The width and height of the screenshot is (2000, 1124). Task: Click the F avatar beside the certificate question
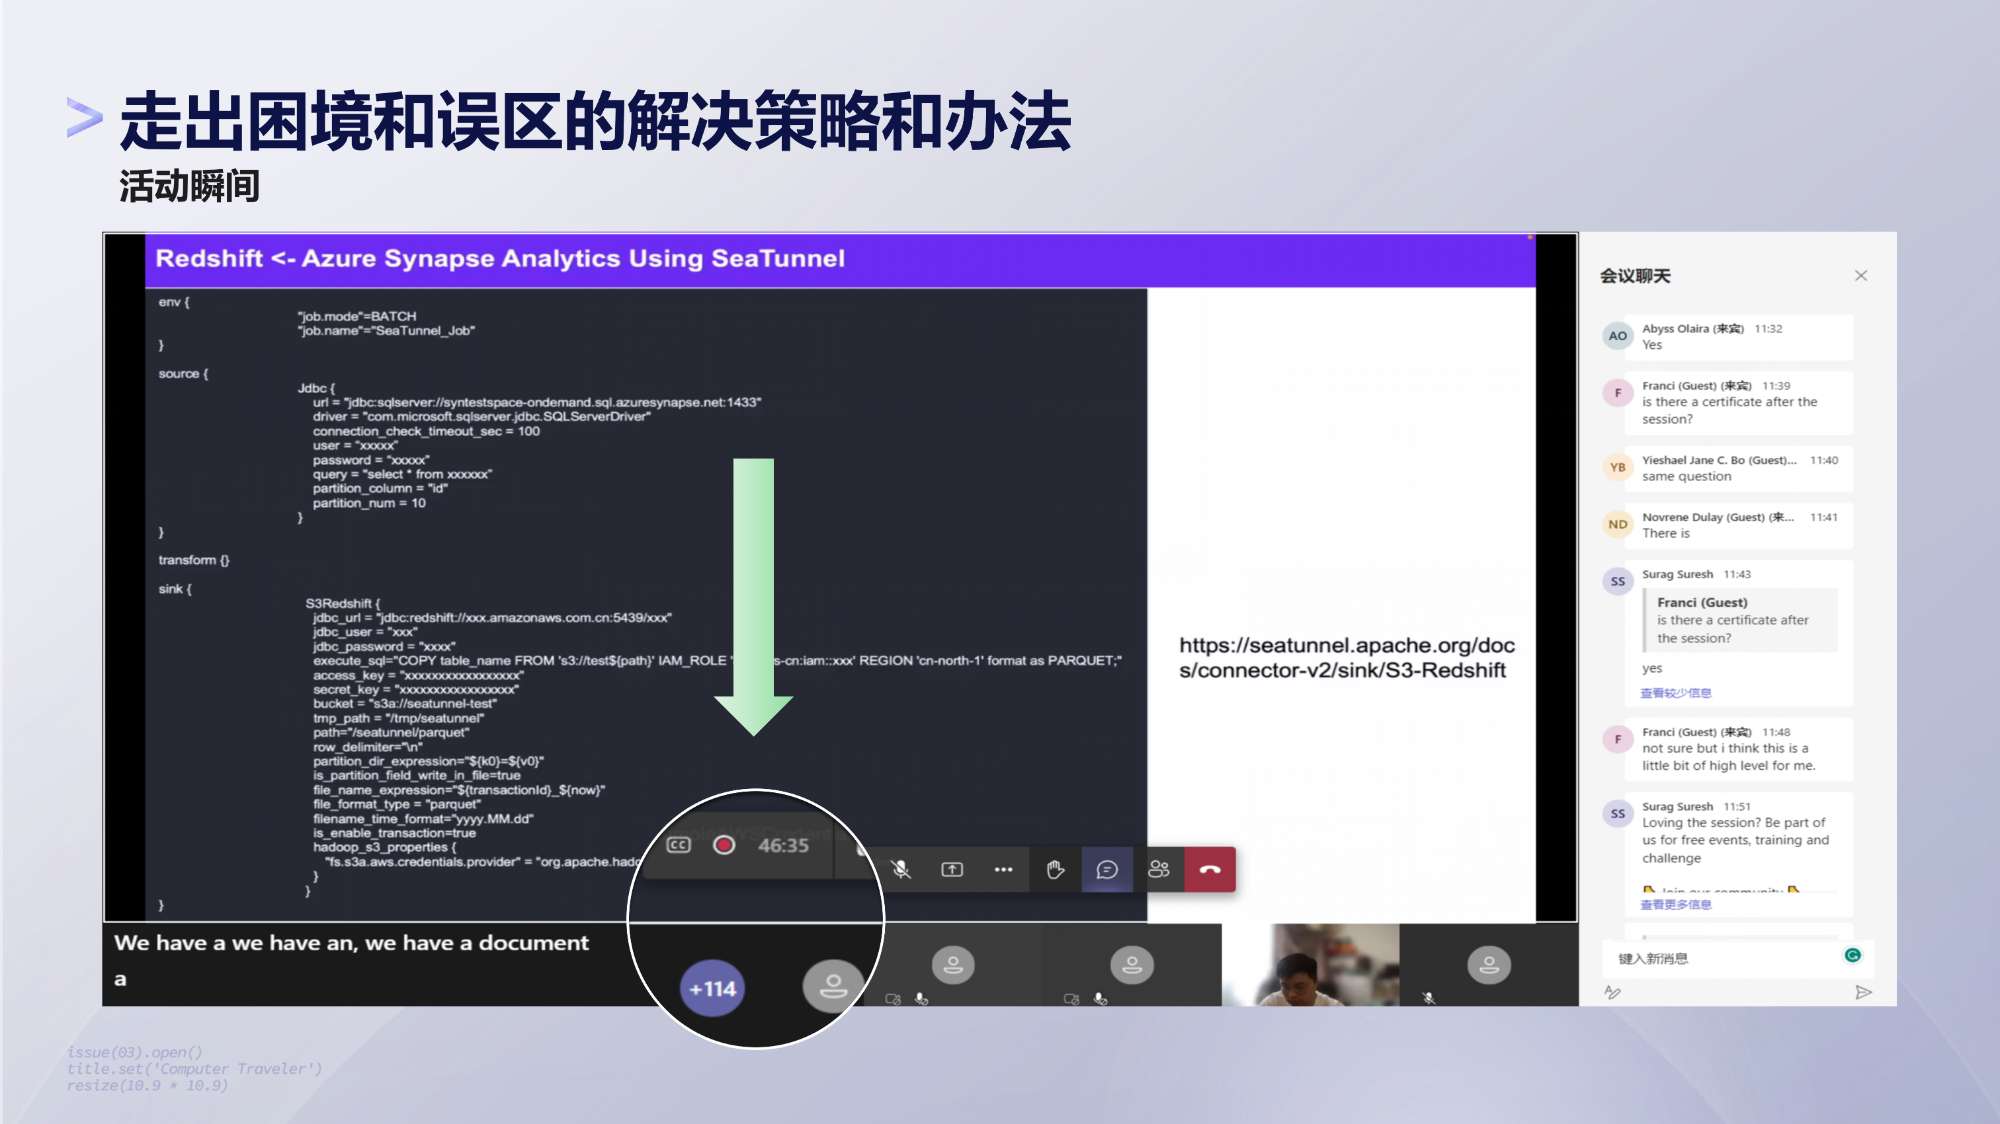coord(1617,393)
